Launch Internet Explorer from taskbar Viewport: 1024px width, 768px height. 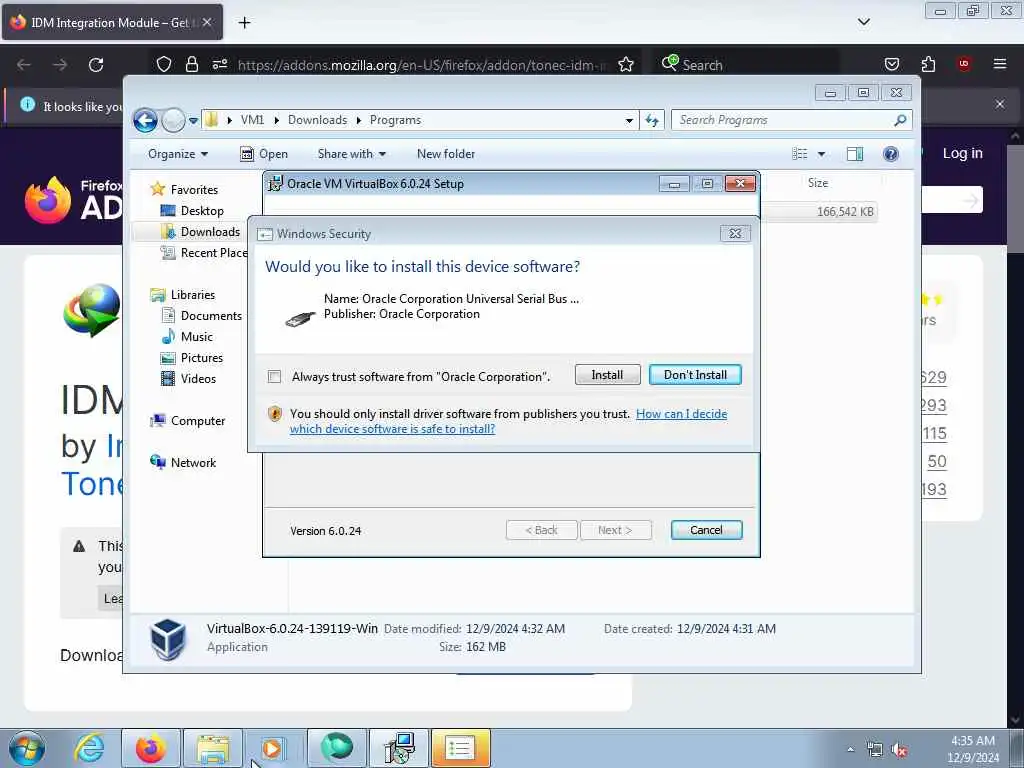point(89,748)
